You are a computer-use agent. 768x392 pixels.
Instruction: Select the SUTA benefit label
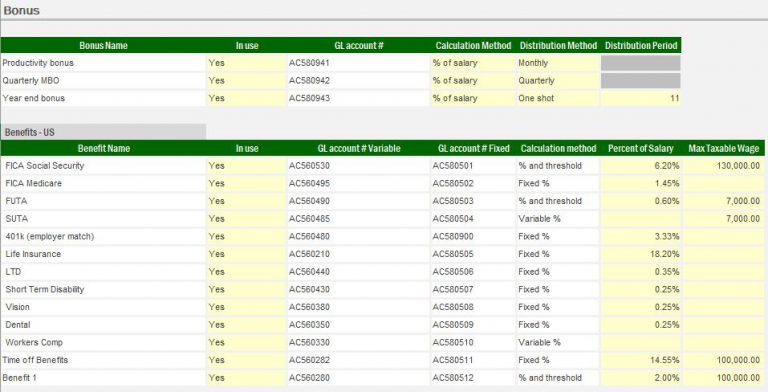[x=17, y=219]
